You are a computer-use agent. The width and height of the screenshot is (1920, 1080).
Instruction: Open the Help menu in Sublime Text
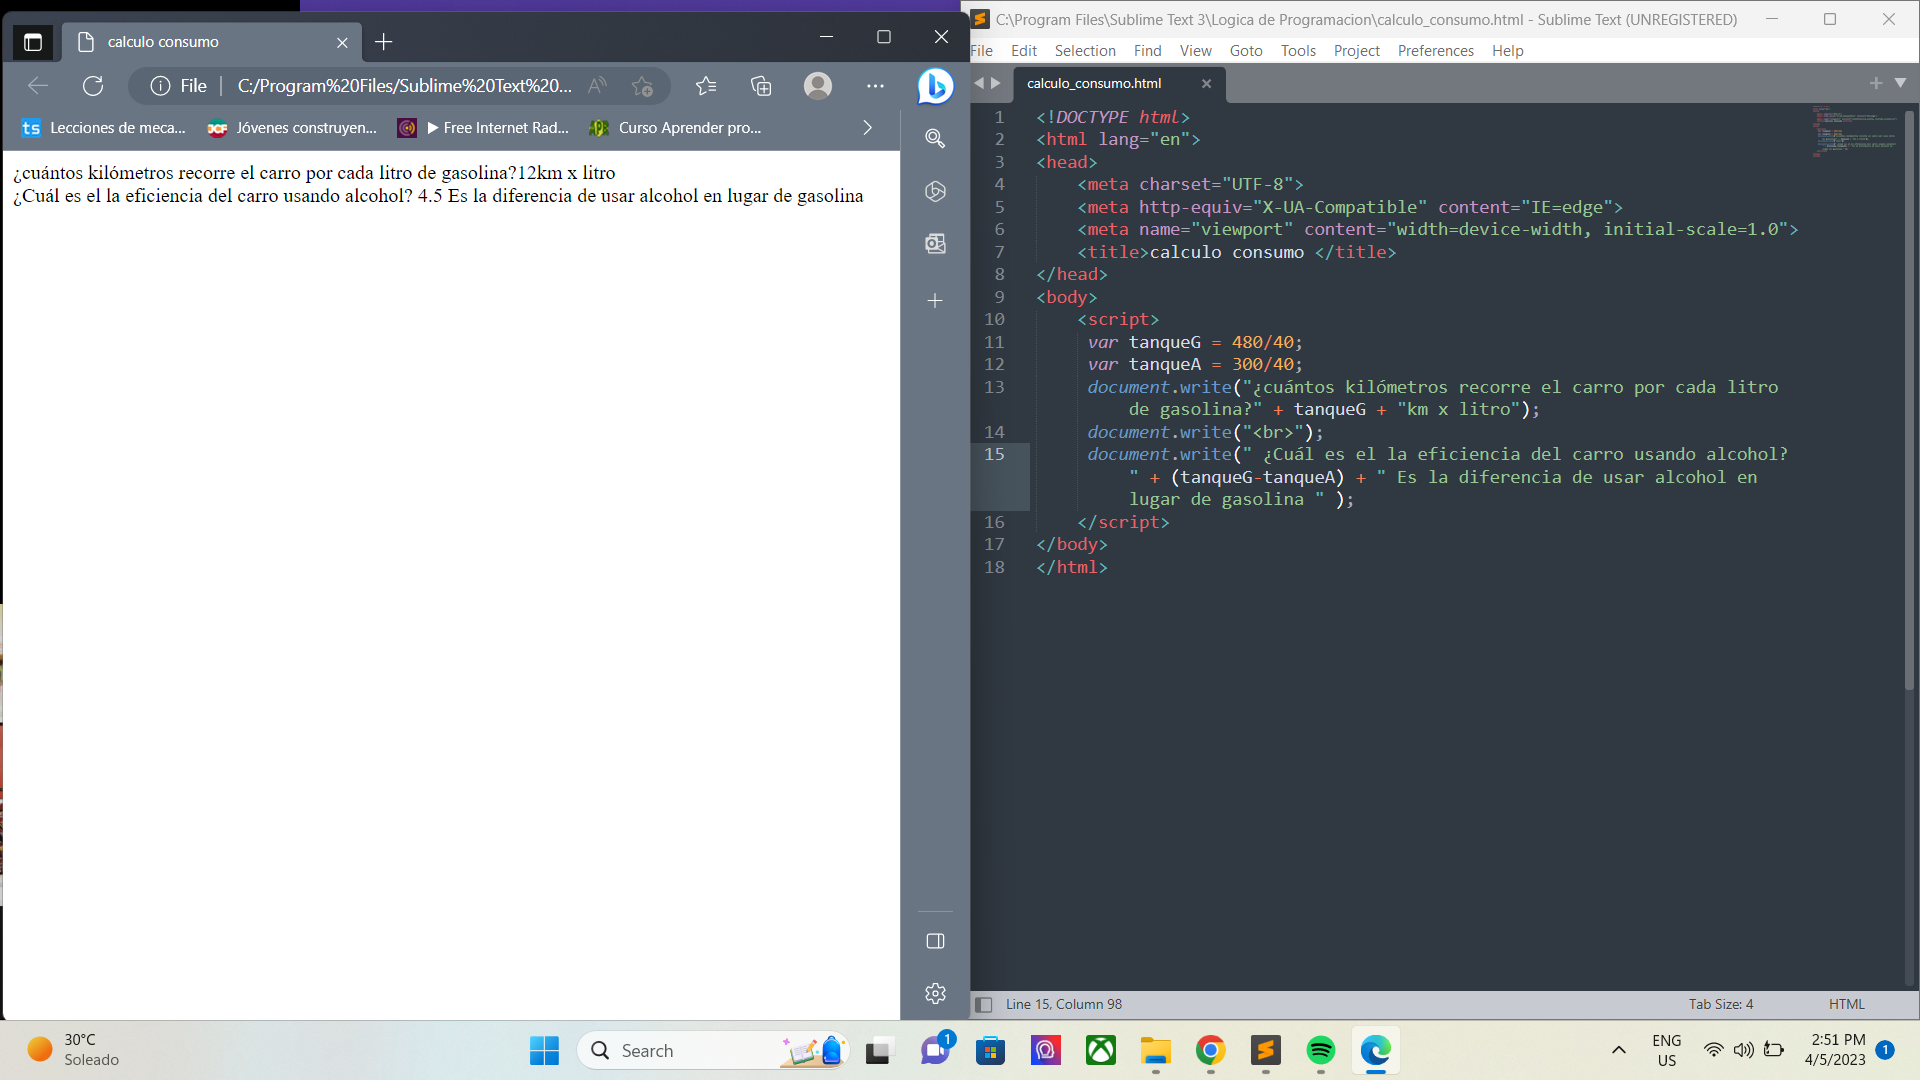(x=1507, y=50)
